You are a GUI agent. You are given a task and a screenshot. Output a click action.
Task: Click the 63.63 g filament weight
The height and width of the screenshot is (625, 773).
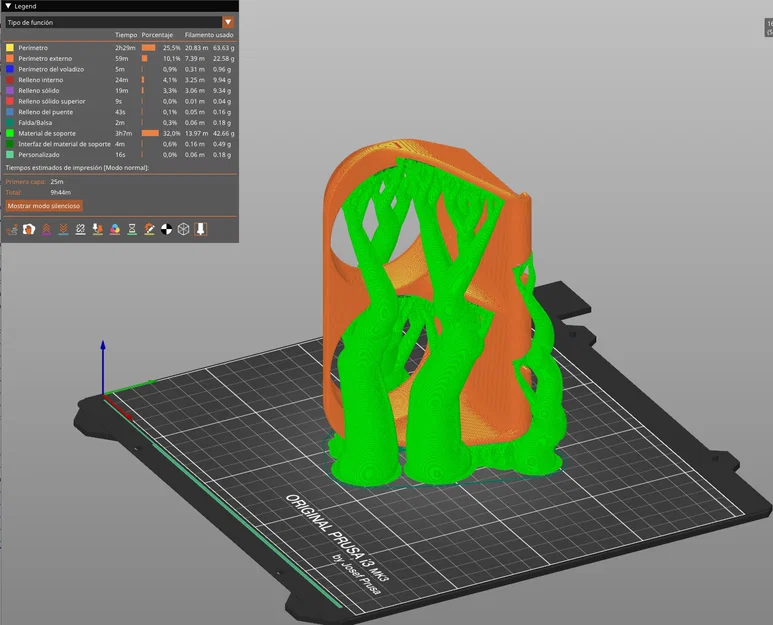(224, 48)
